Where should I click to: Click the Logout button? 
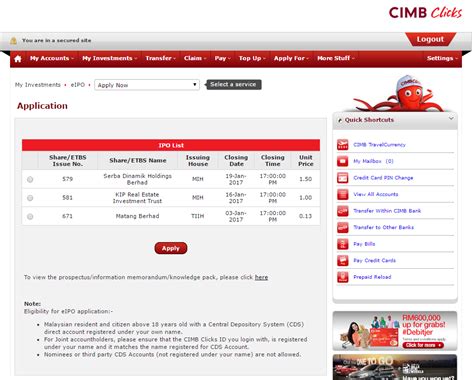coord(430,39)
